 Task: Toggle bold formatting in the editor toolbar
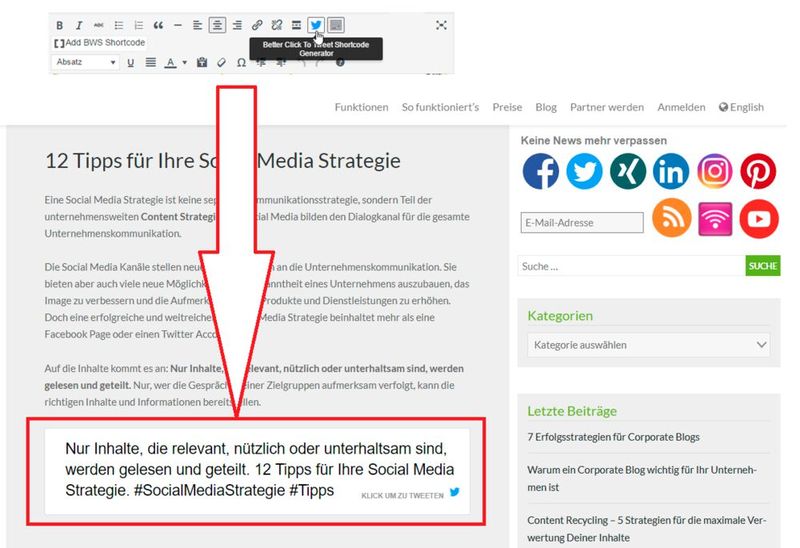59,25
